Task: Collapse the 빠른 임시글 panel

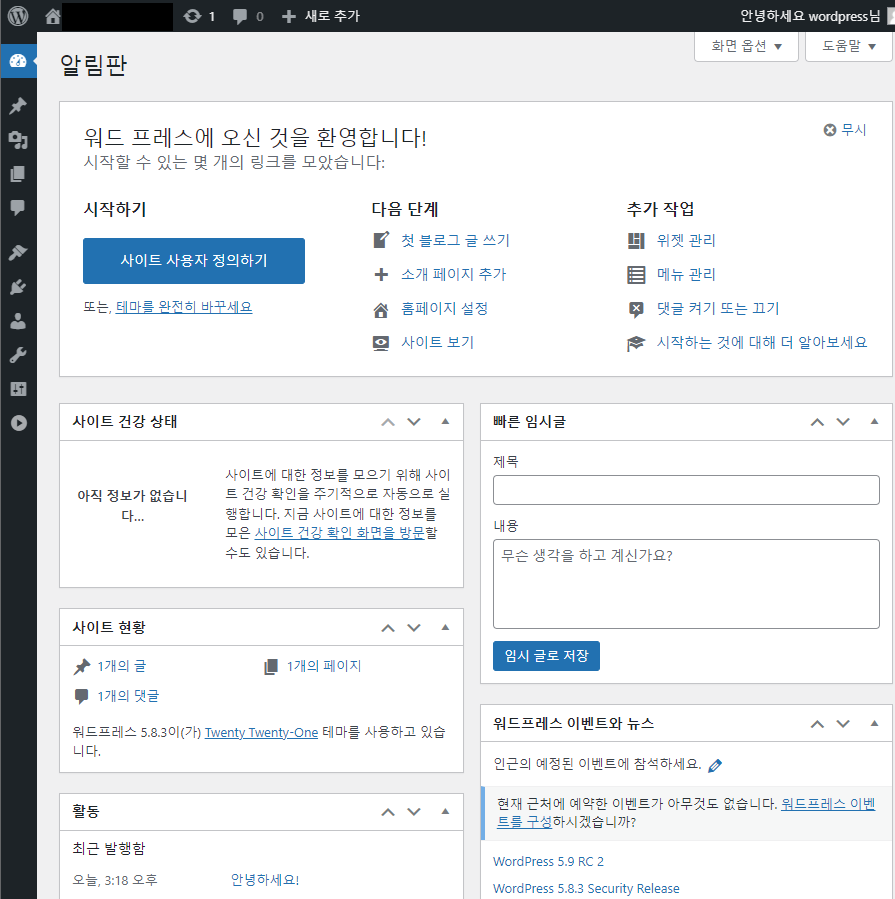Action: click(x=874, y=421)
